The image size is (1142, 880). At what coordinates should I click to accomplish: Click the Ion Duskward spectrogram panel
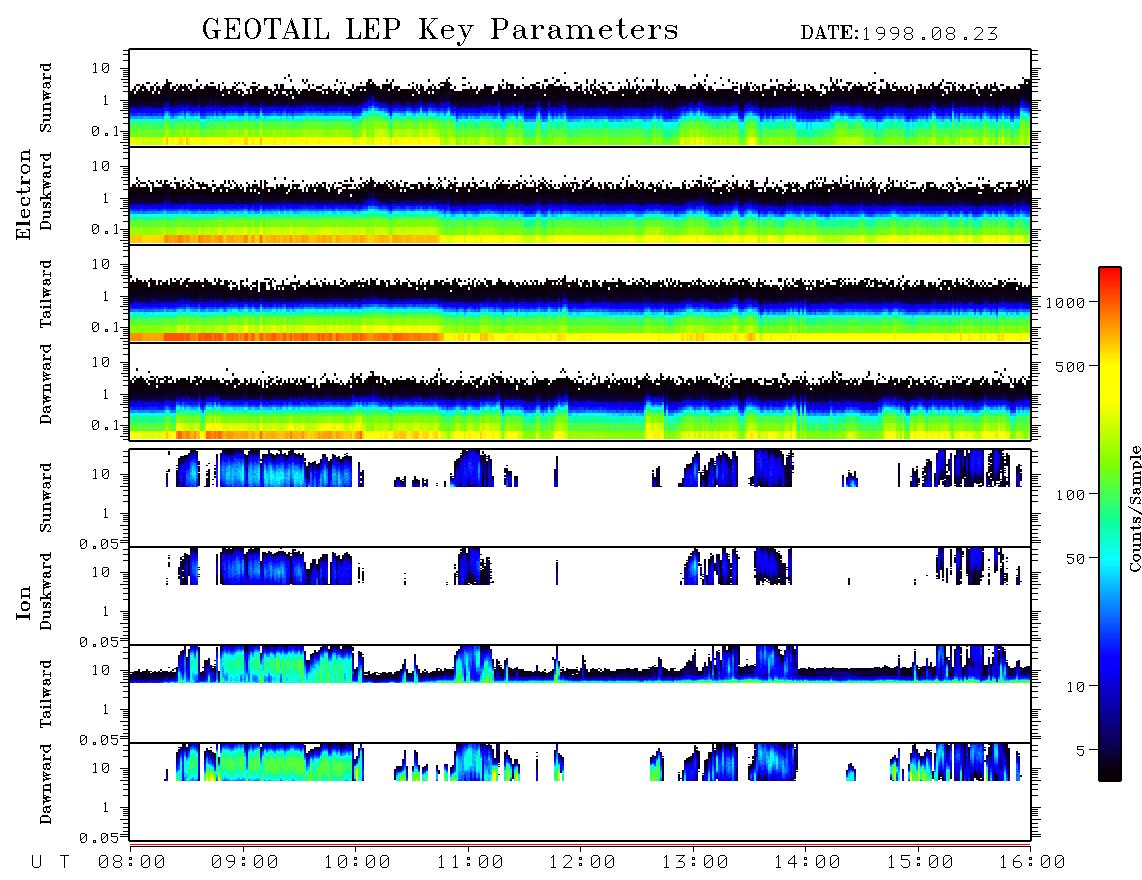[580, 595]
